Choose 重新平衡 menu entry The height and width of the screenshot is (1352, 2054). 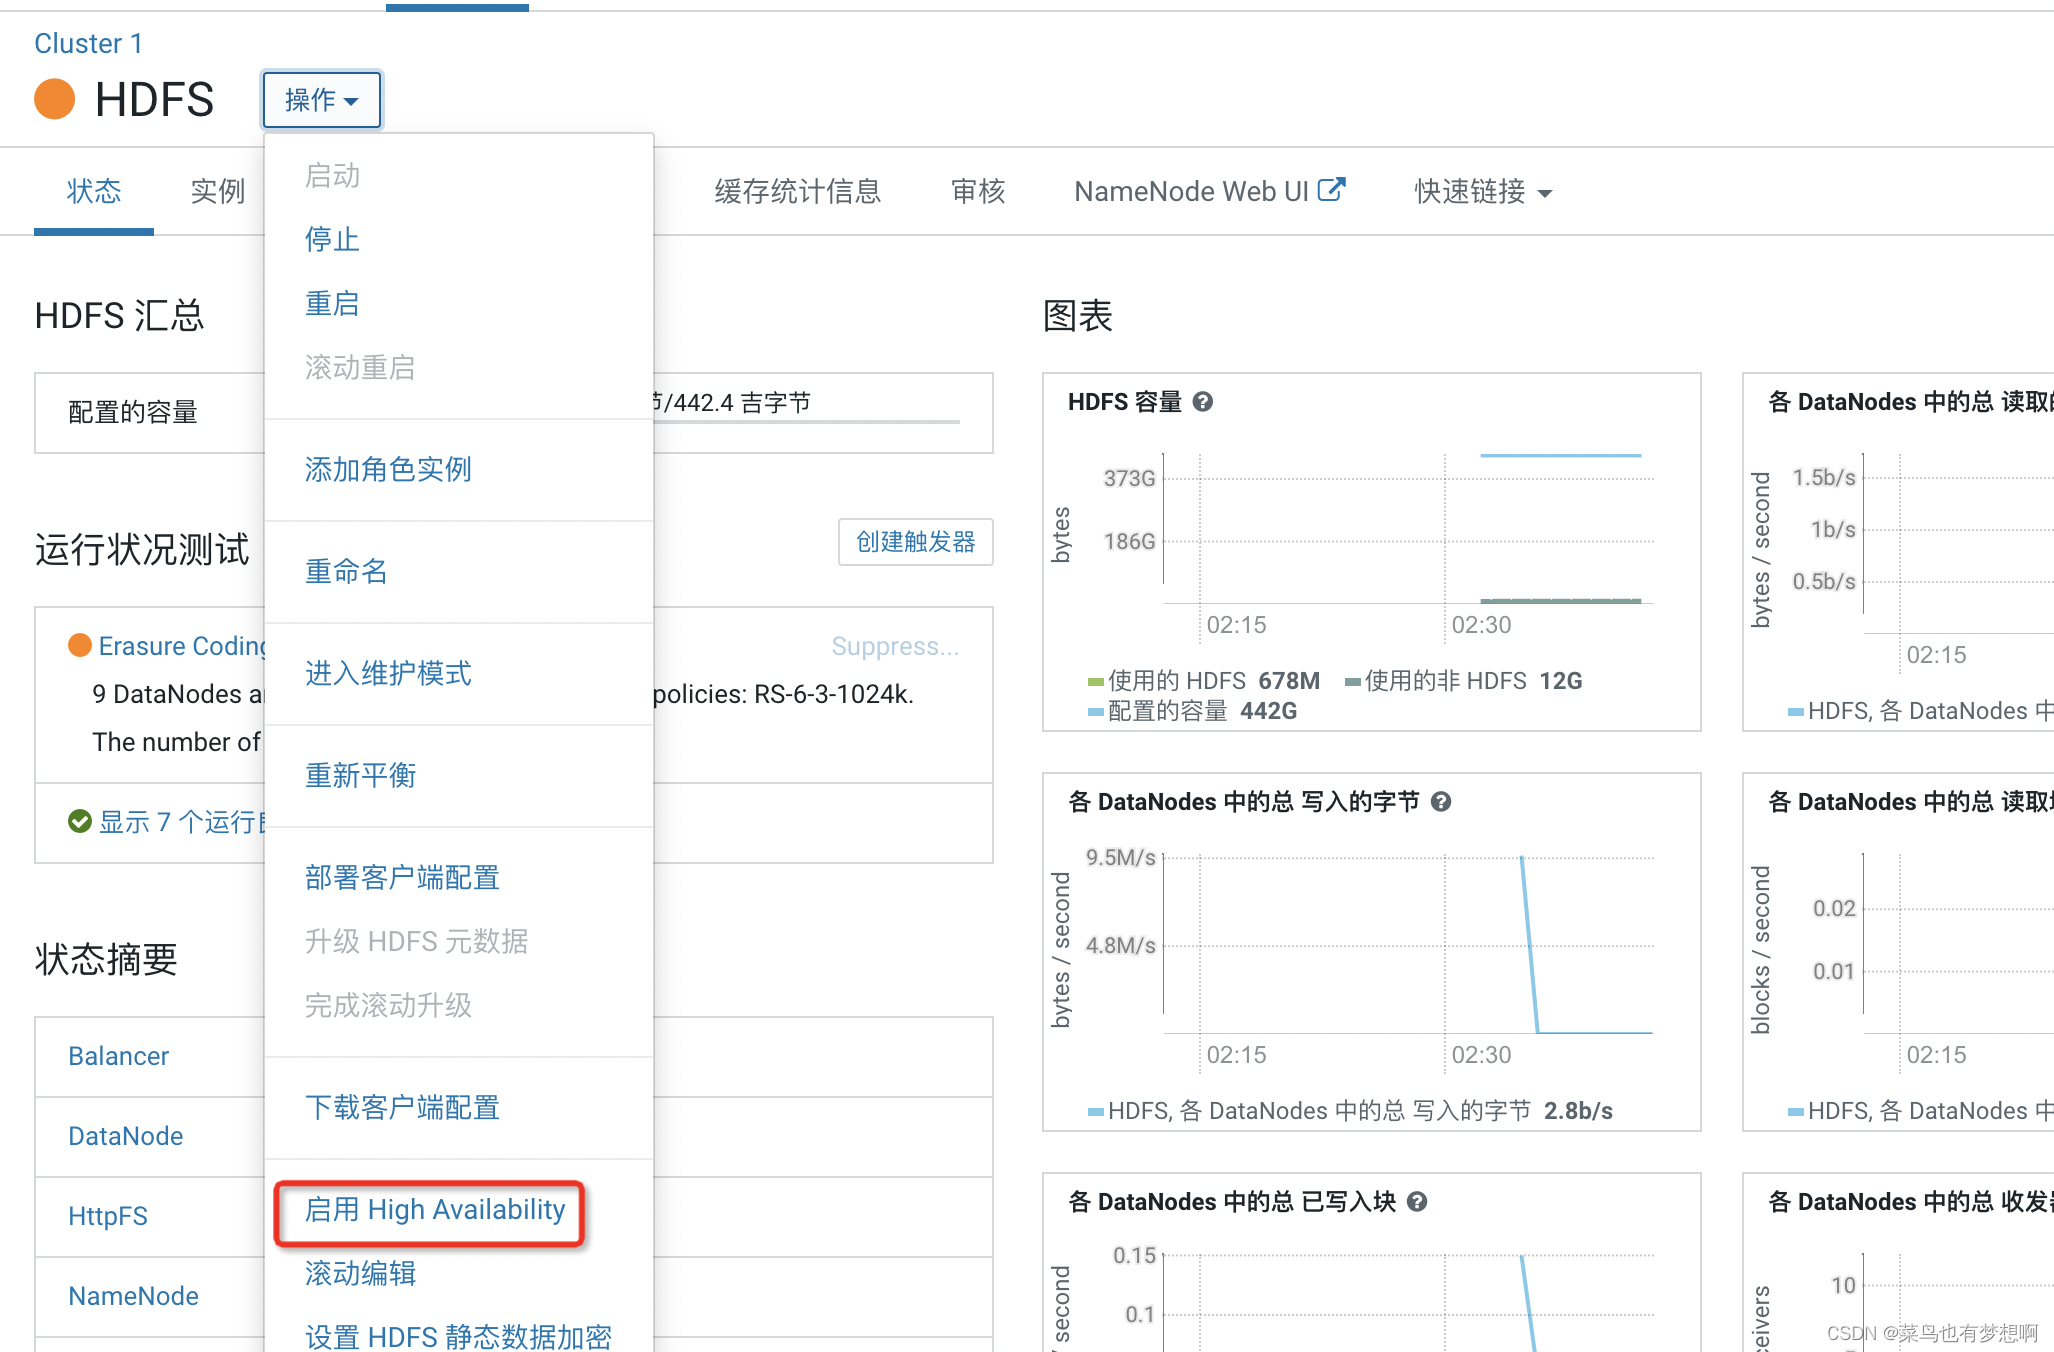click(x=360, y=775)
